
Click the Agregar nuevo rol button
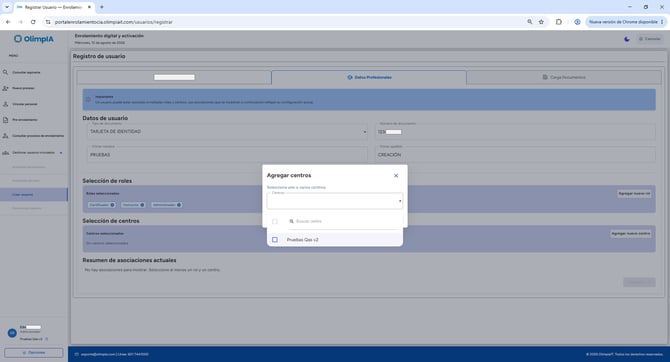click(634, 194)
